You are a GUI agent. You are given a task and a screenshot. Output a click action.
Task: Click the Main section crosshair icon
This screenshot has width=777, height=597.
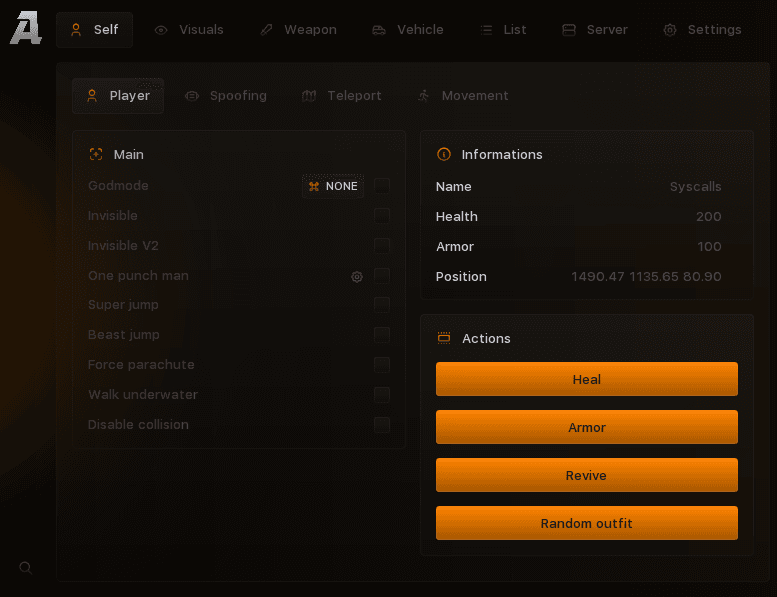[x=96, y=155]
